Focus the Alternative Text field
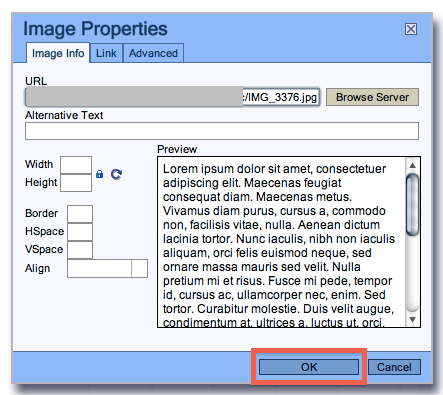Image resolution: width=443 pixels, height=395 pixels. pyautogui.click(x=222, y=131)
